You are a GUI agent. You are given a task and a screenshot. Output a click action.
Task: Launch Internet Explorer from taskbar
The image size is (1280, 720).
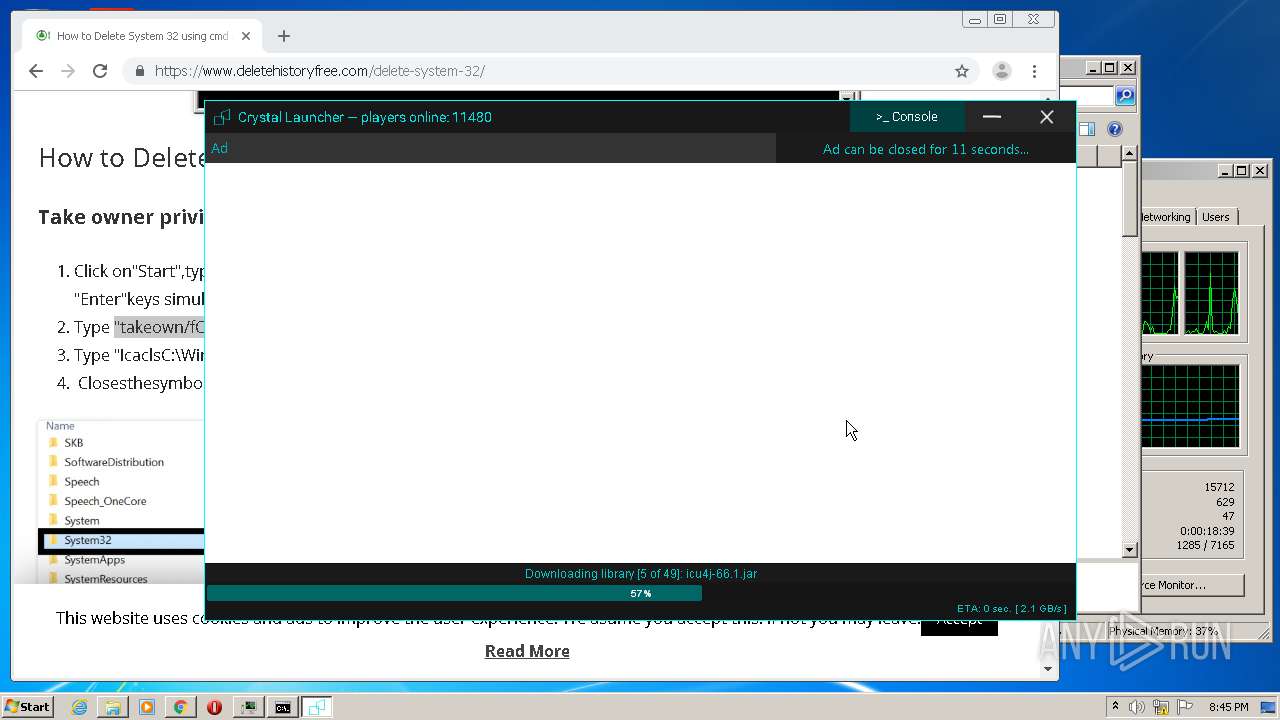(x=79, y=707)
